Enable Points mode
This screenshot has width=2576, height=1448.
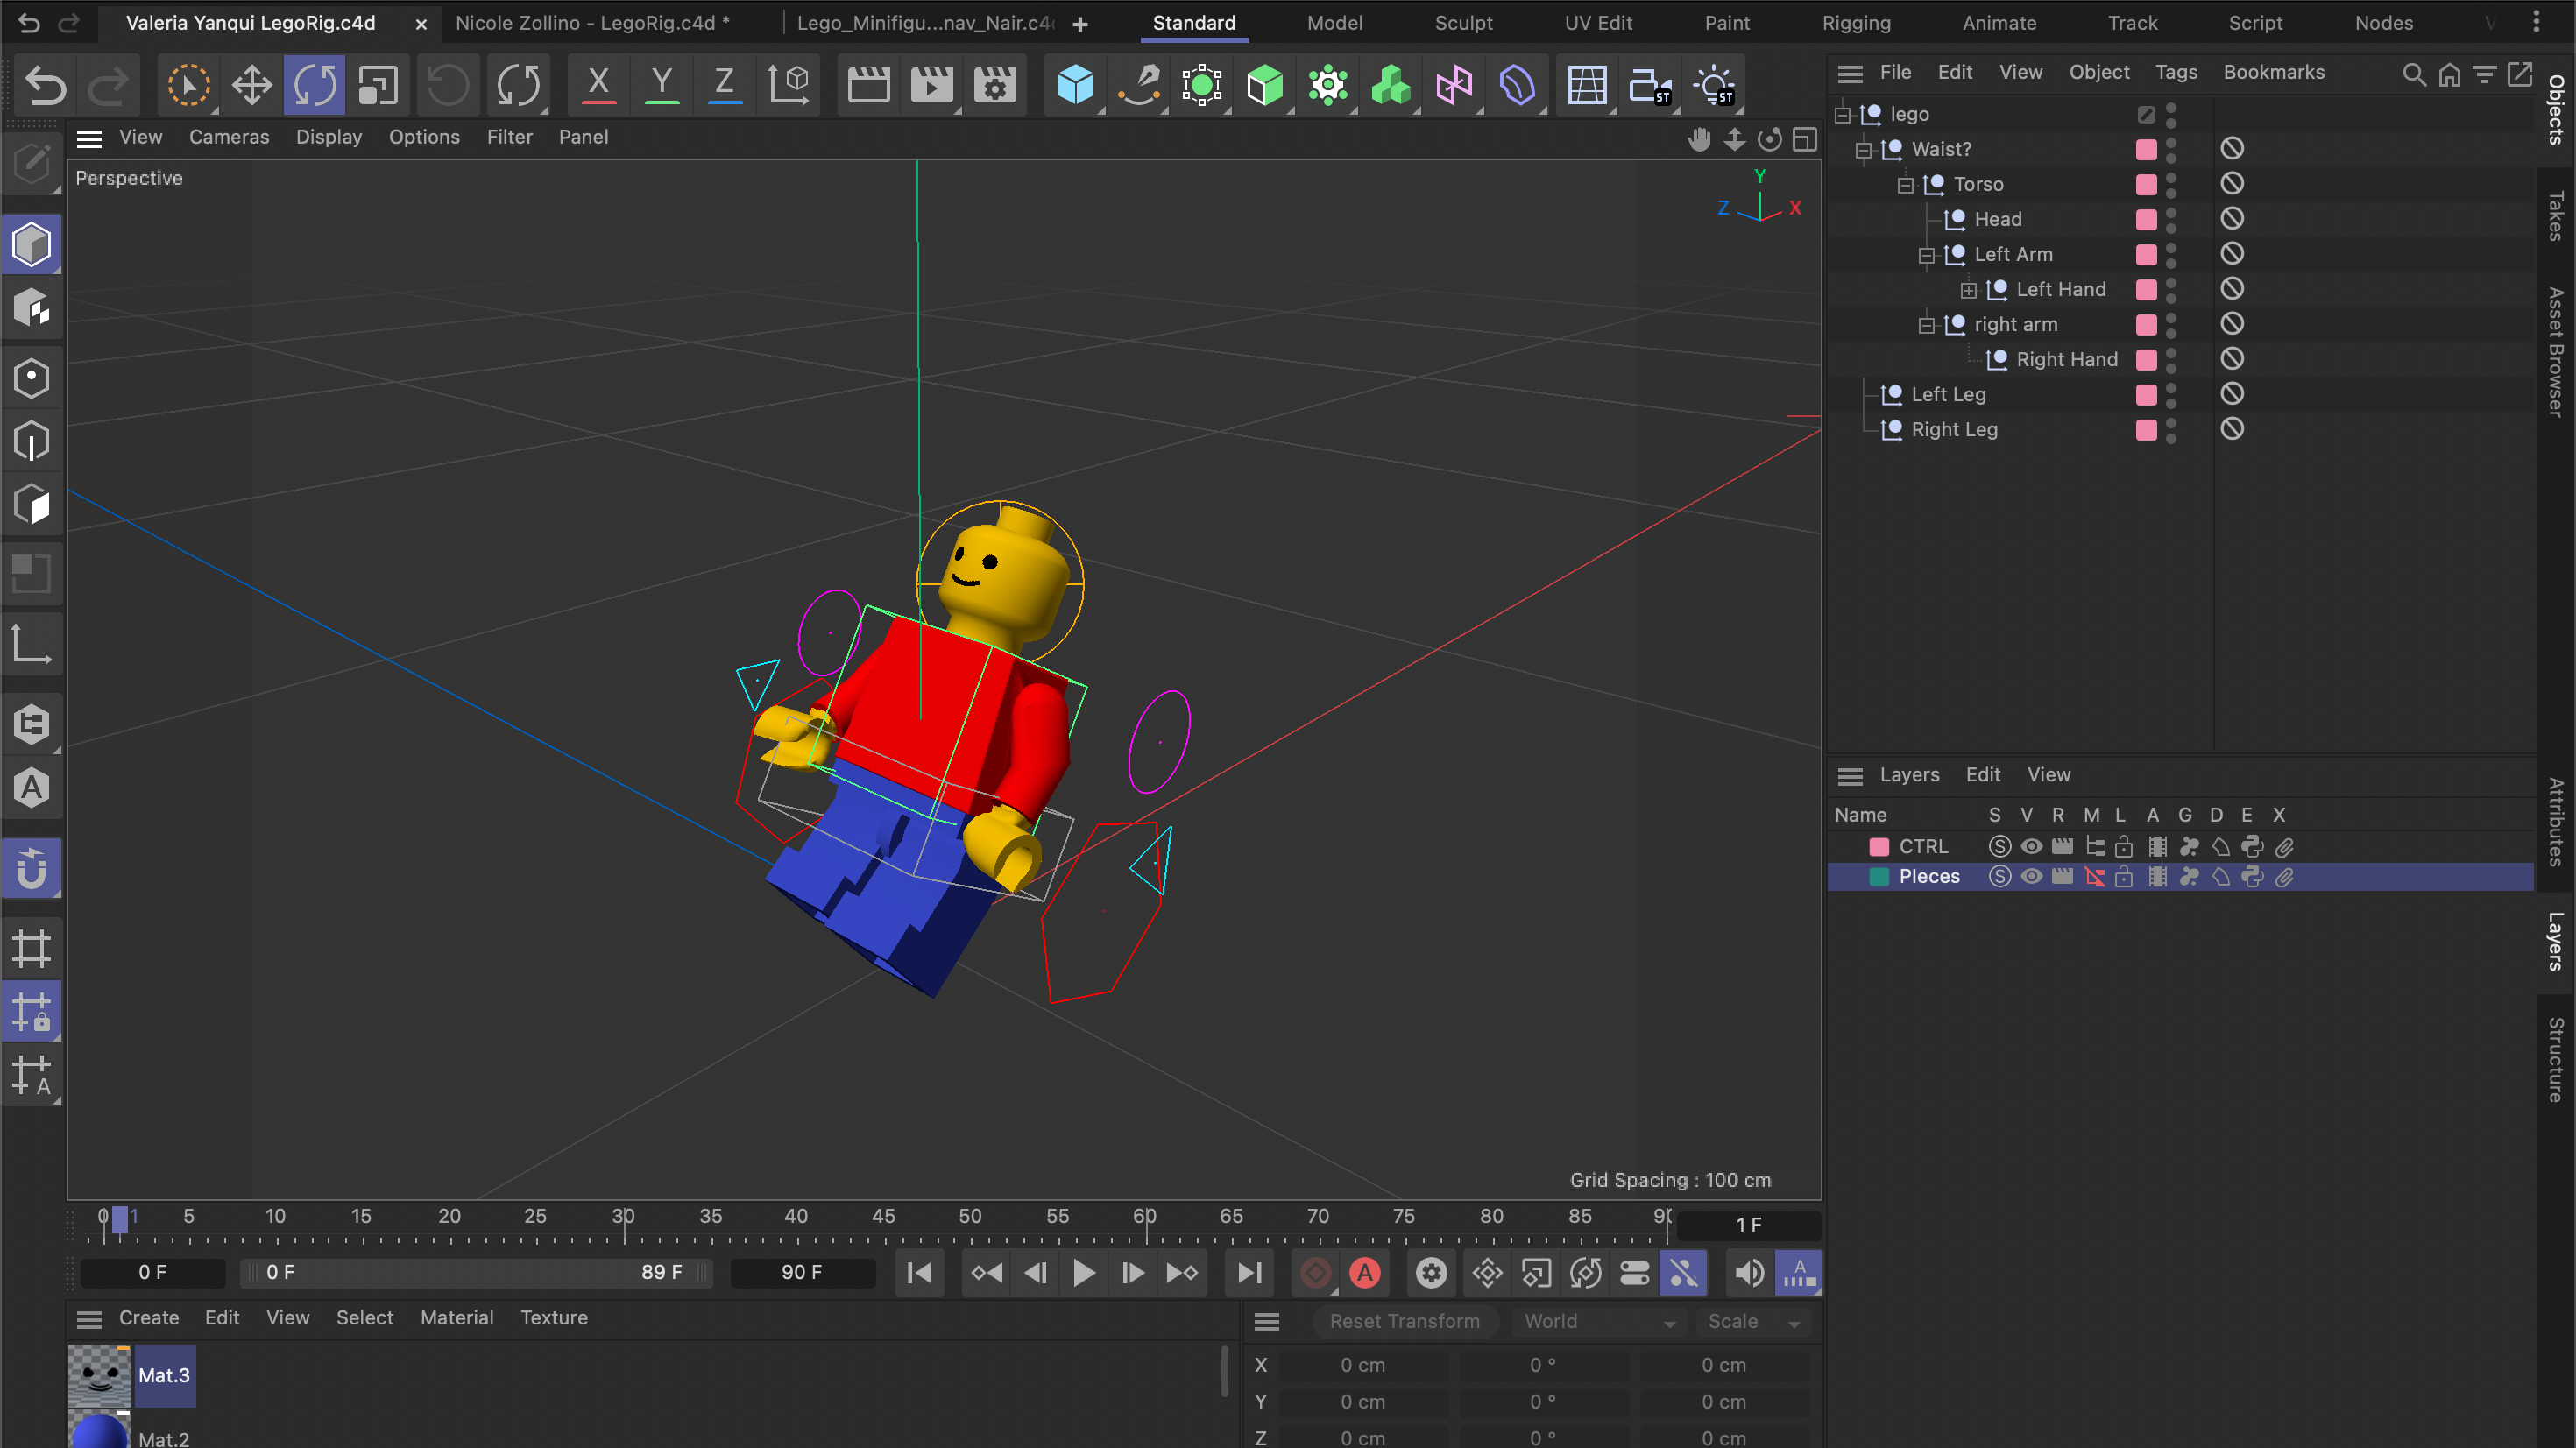[32, 378]
